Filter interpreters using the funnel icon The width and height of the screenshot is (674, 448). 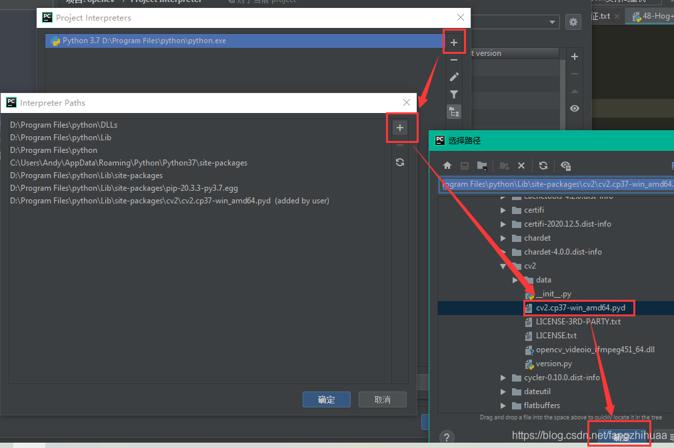[453, 95]
